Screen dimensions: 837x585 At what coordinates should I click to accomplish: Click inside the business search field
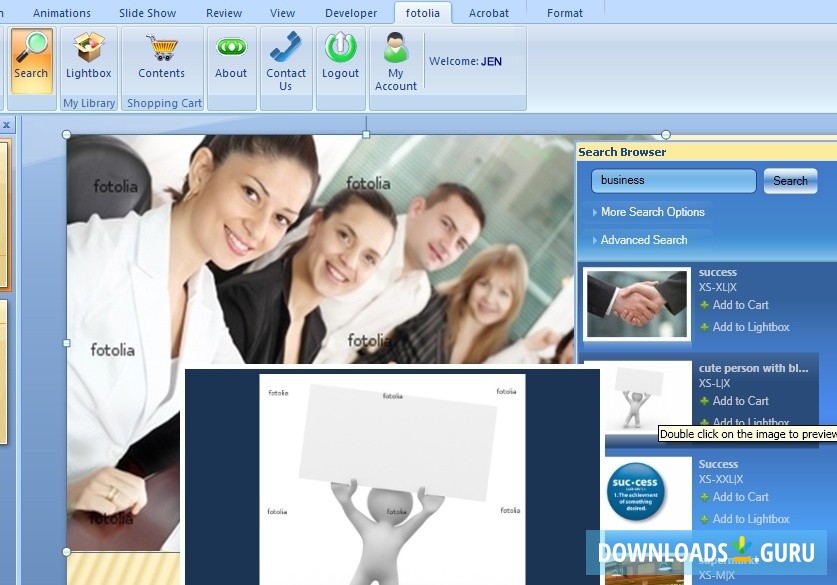point(672,180)
